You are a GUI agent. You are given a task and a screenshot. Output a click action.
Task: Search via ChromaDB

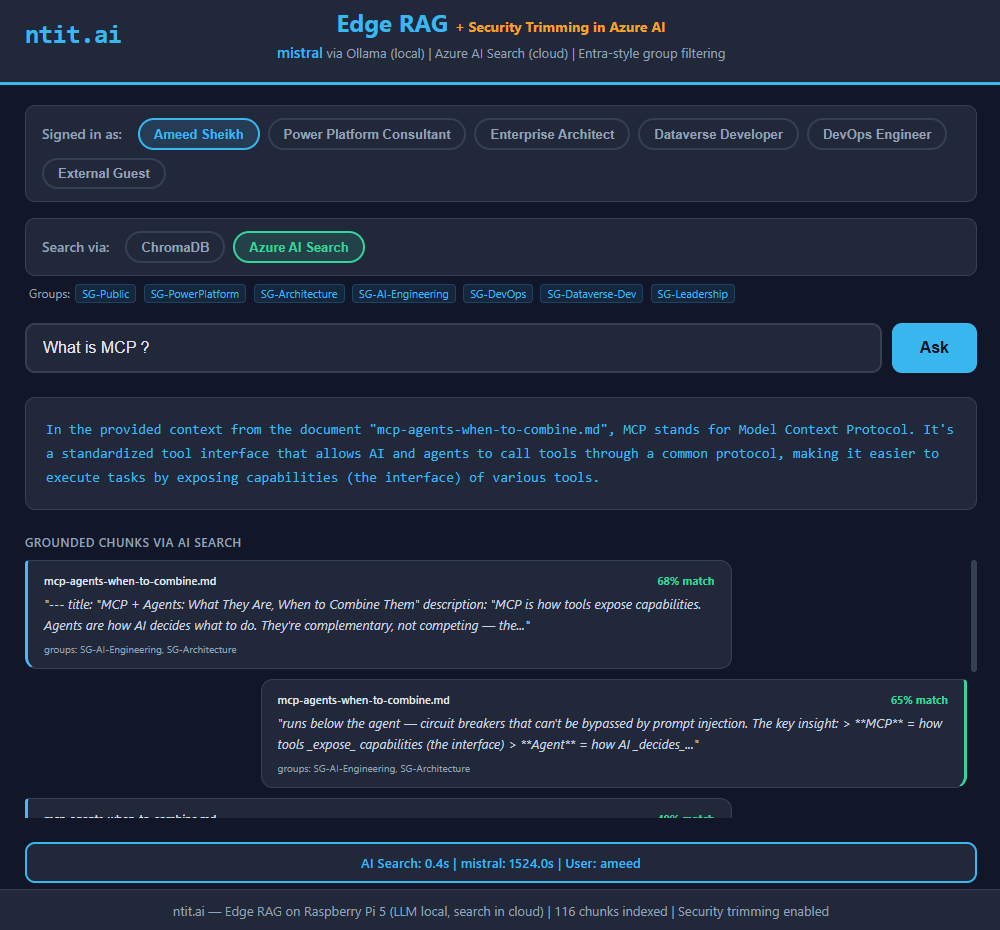click(174, 247)
